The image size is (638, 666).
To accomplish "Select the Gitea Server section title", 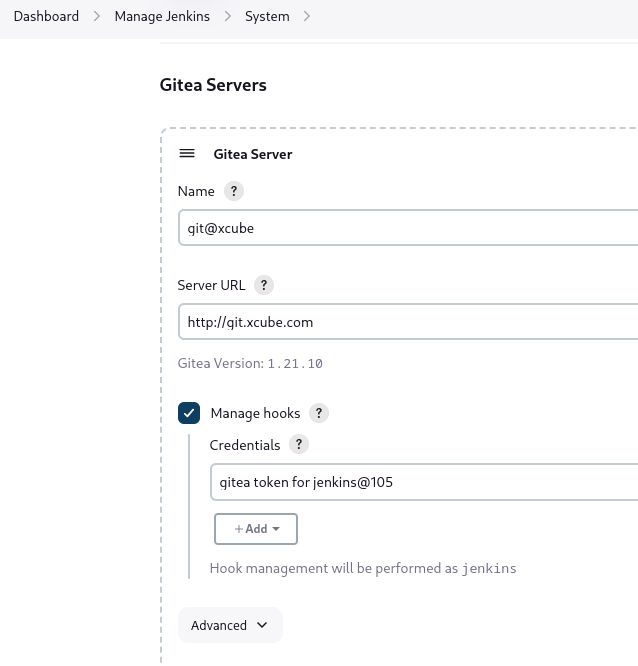I will [x=253, y=154].
